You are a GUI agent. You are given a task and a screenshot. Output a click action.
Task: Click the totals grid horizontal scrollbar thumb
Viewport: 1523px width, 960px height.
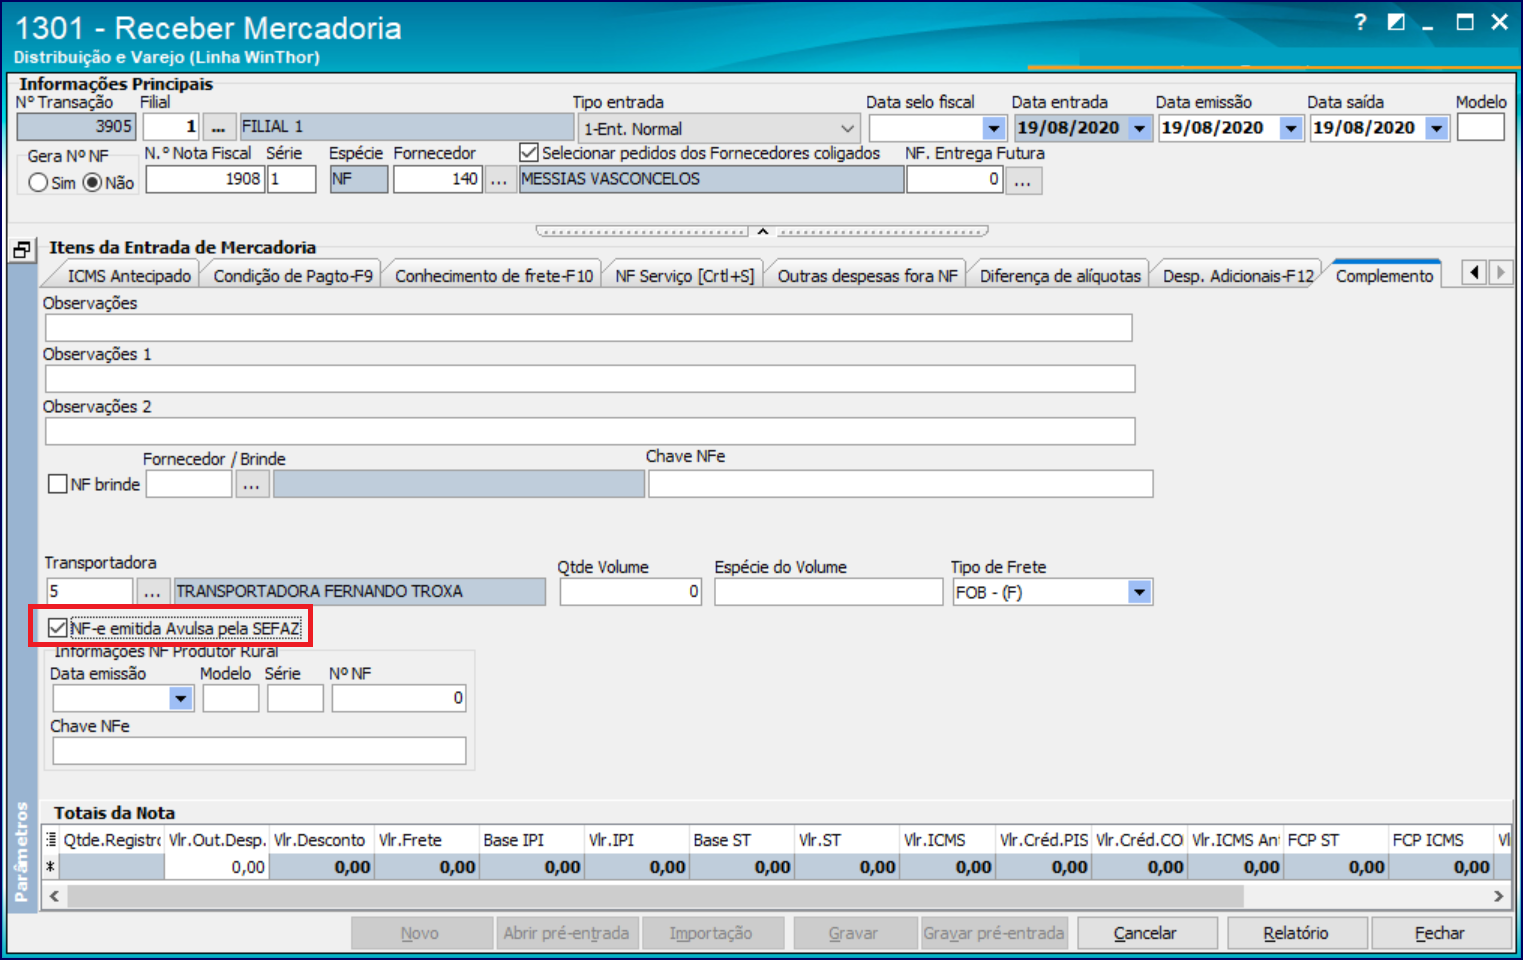tap(655, 896)
